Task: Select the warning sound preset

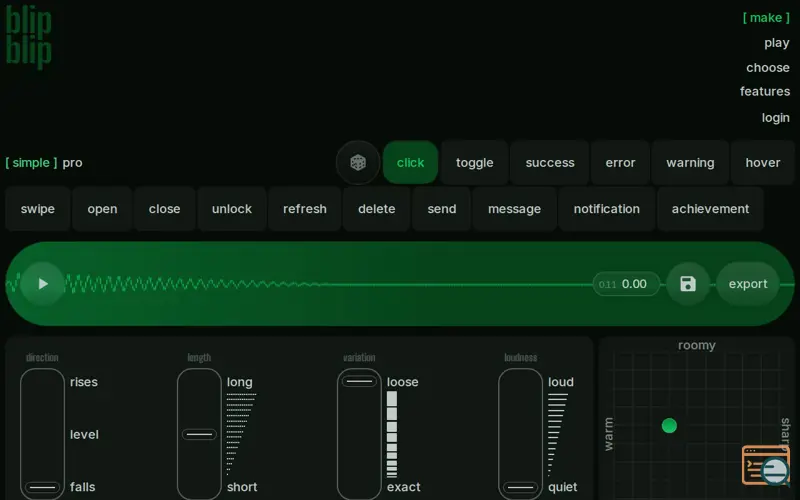Action: click(x=690, y=163)
